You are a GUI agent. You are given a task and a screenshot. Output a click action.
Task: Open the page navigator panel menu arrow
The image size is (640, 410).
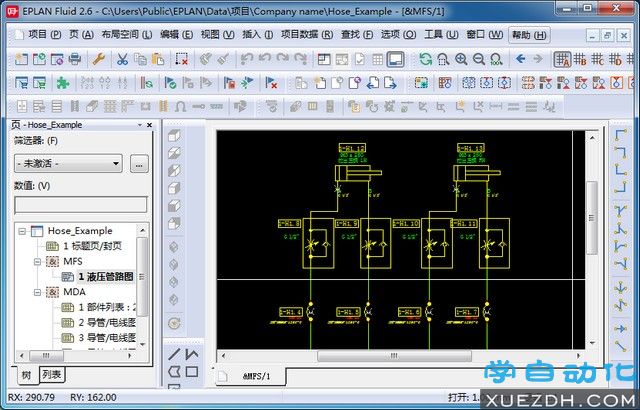[x=140, y=125]
